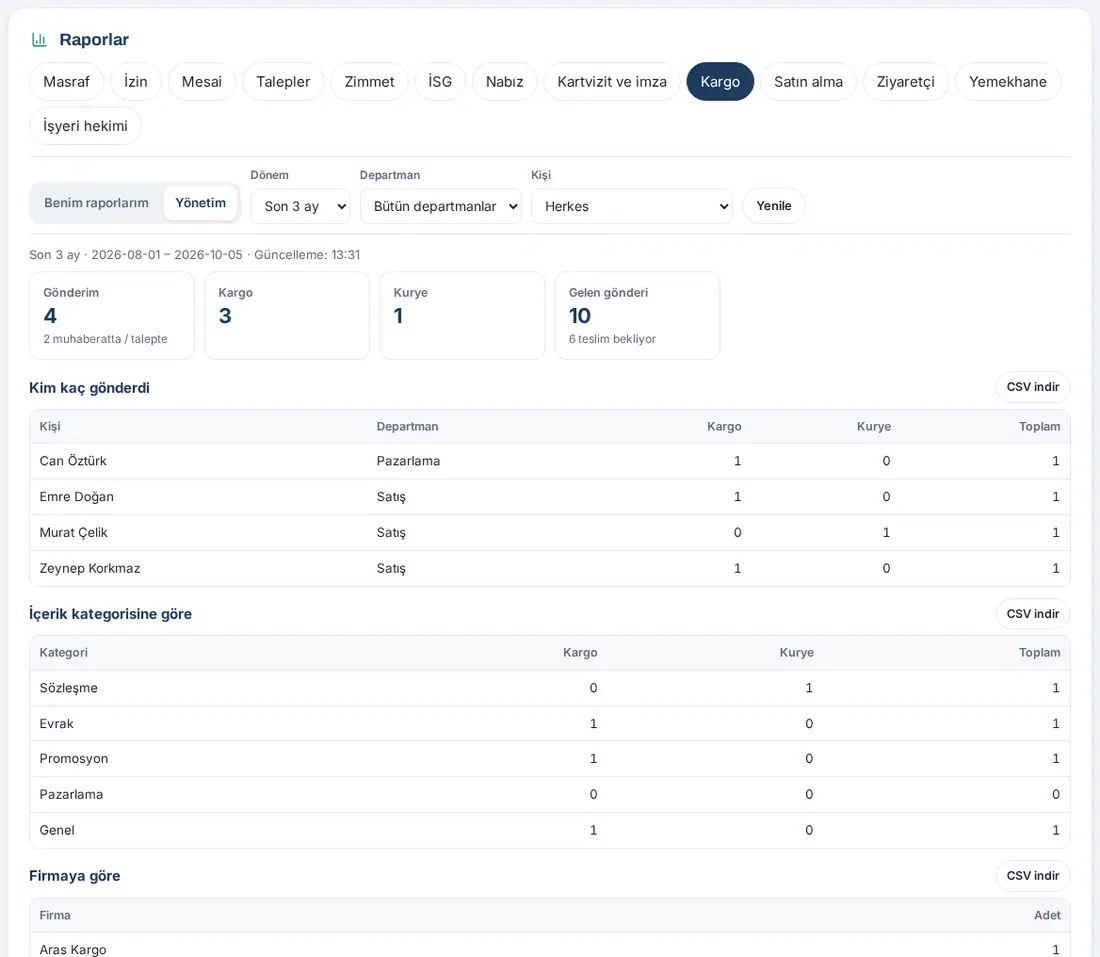Select the Yönetim view toggle

pyautogui.click(x=201, y=203)
